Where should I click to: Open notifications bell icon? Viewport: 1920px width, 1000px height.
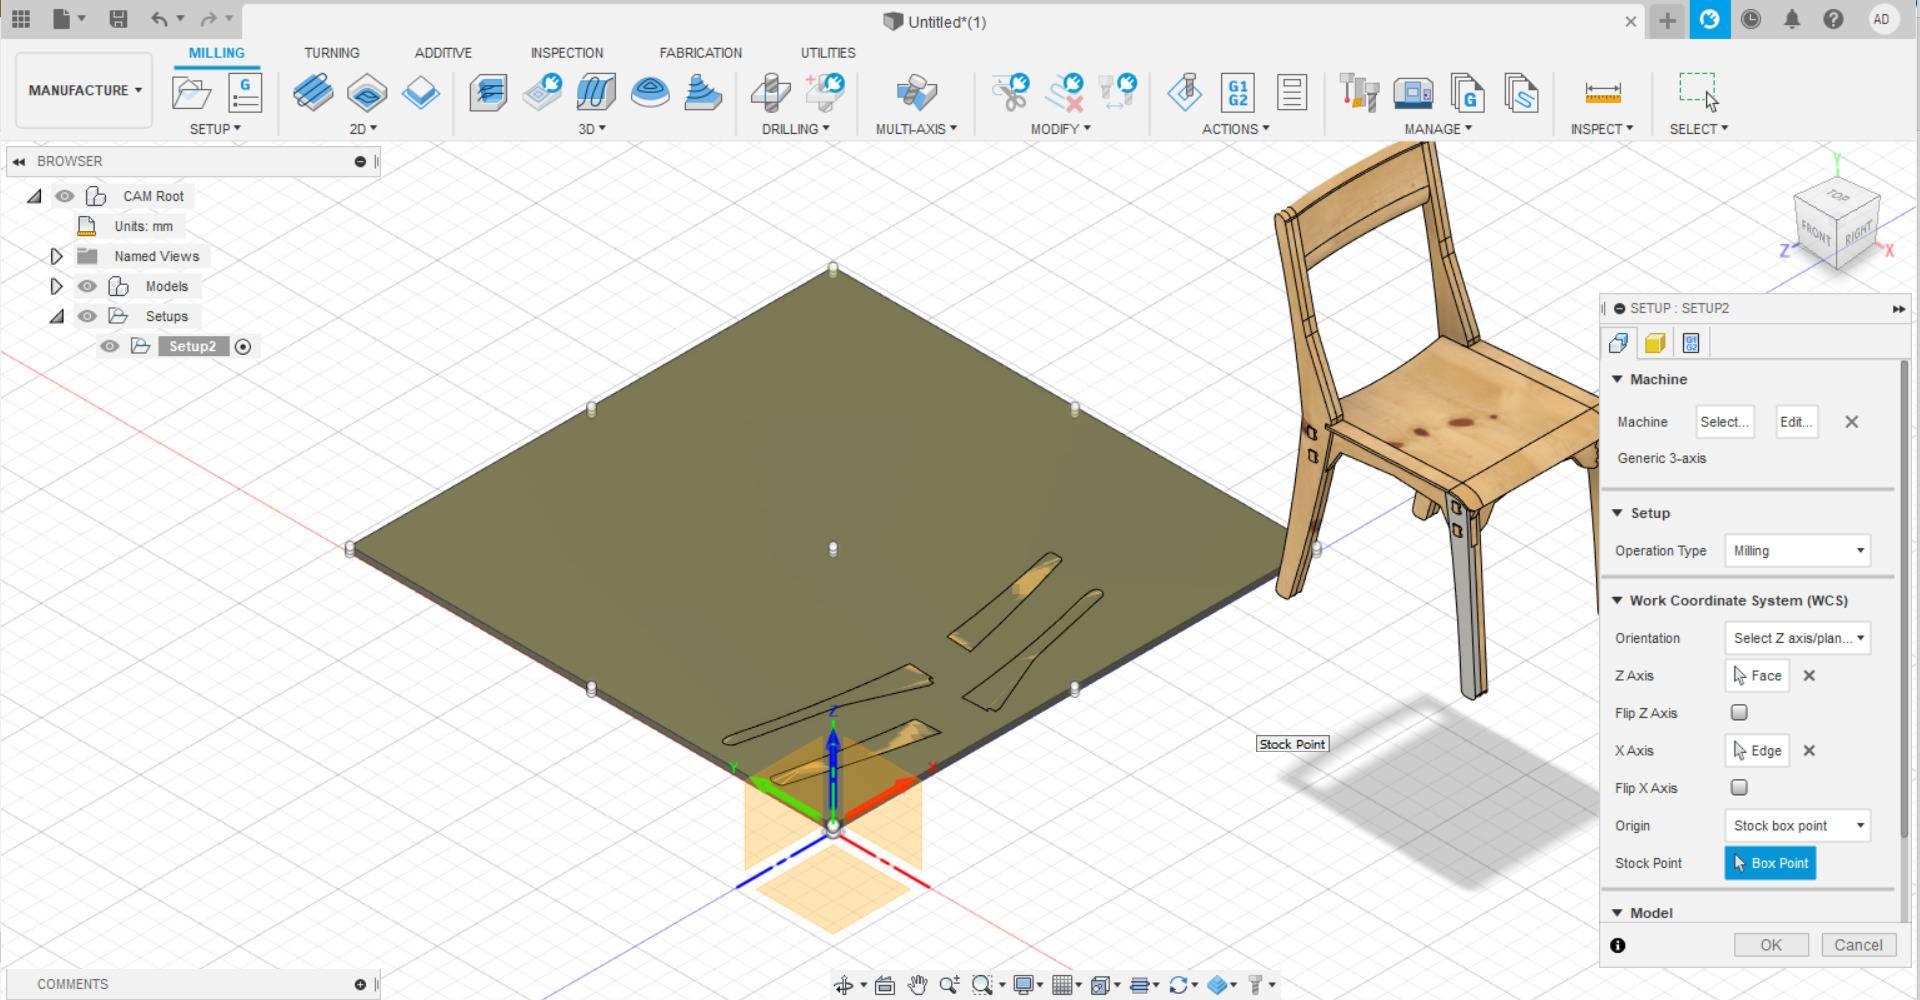point(1792,19)
